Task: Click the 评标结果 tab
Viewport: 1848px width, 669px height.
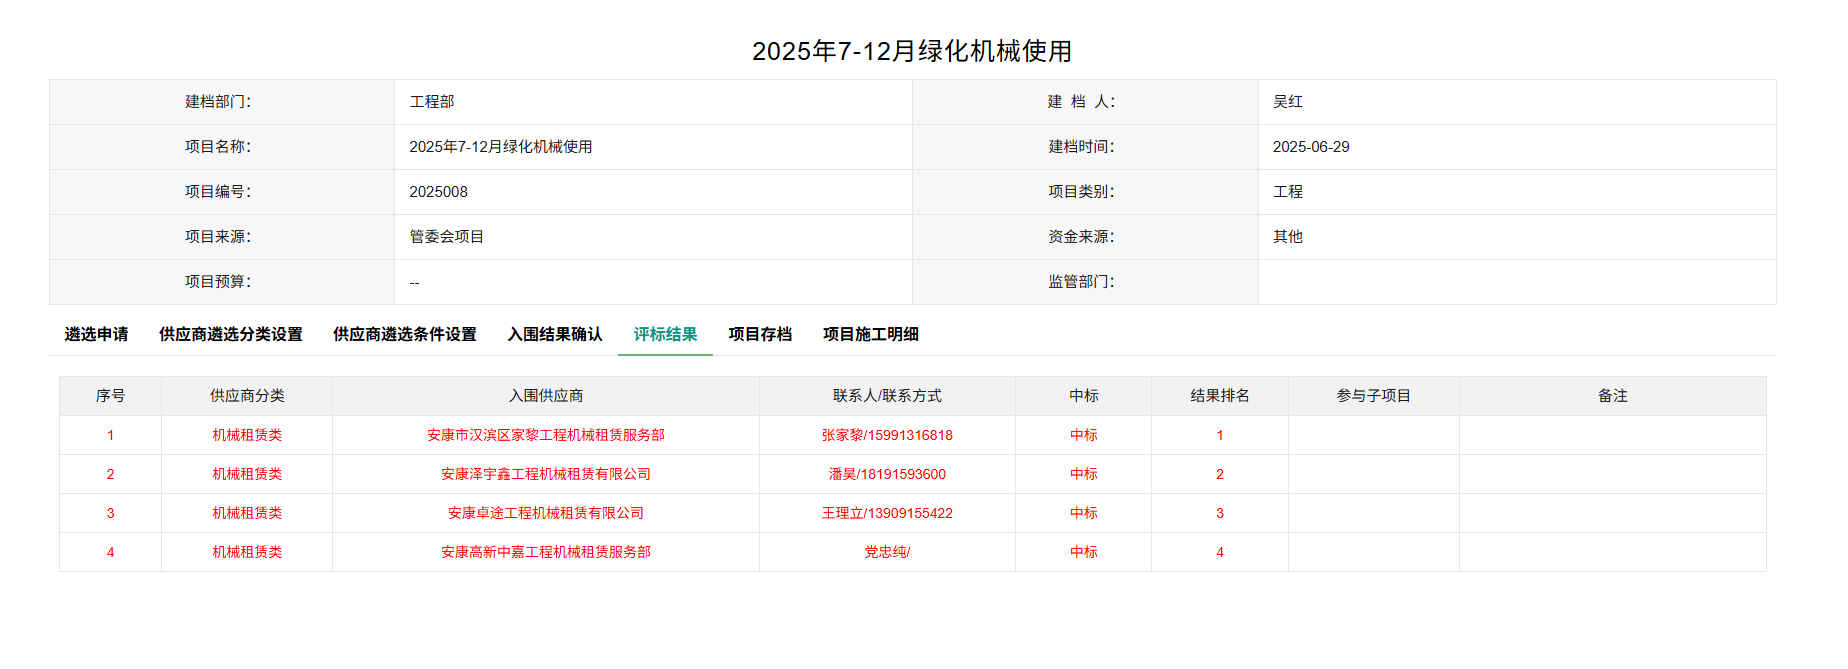Action: pyautogui.click(x=665, y=334)
